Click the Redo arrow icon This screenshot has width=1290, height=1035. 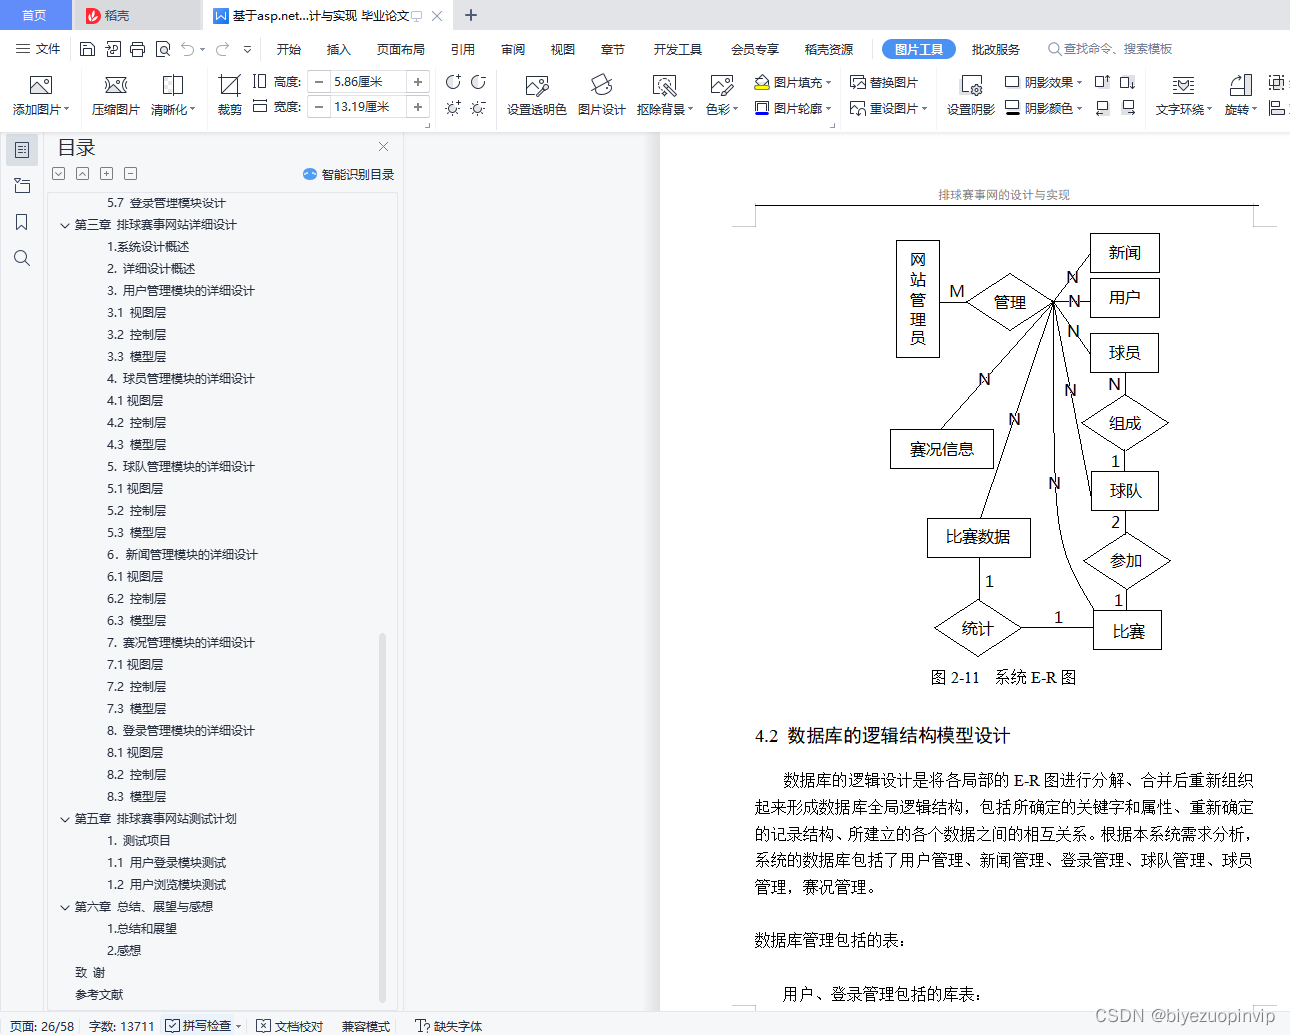click(222, 49)
